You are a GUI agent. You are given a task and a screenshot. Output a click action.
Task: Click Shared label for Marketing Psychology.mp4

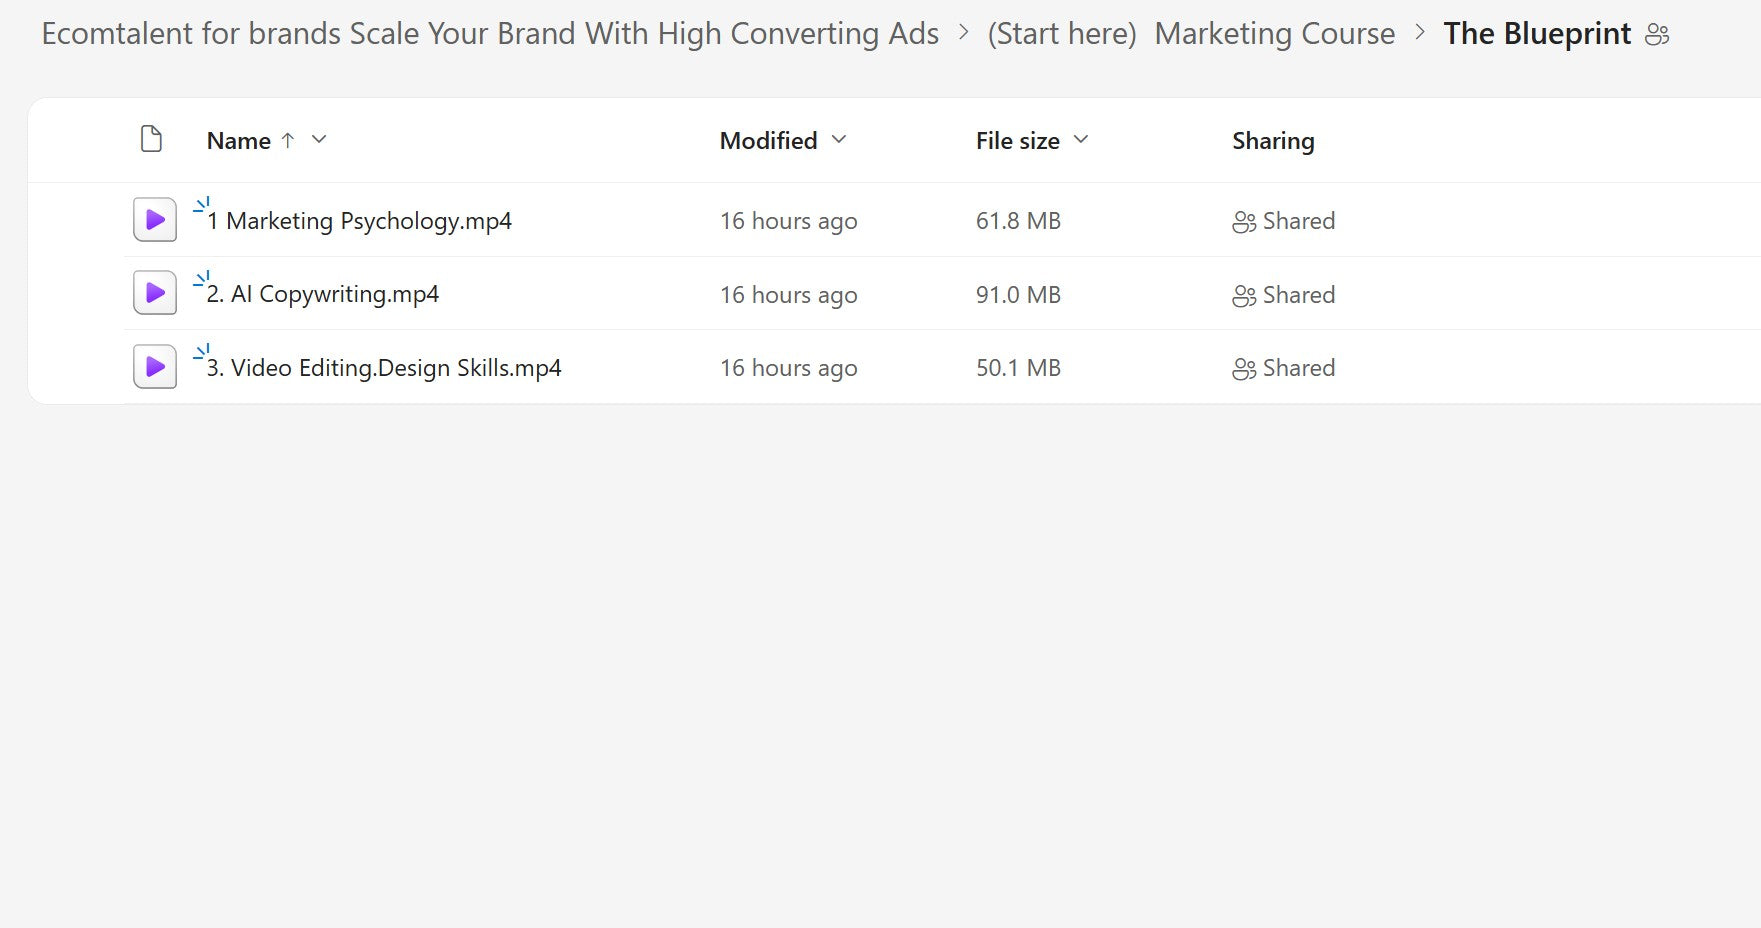click(x=1298, y=221)
